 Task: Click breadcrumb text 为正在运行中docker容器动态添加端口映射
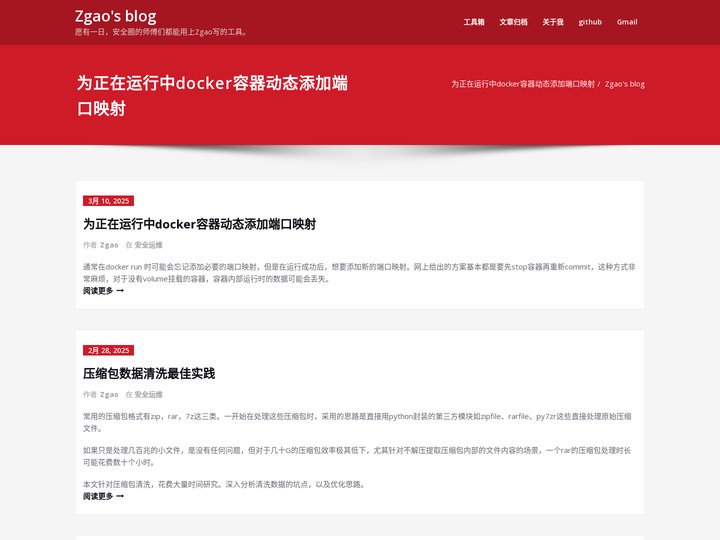click(x=523, y=84)
